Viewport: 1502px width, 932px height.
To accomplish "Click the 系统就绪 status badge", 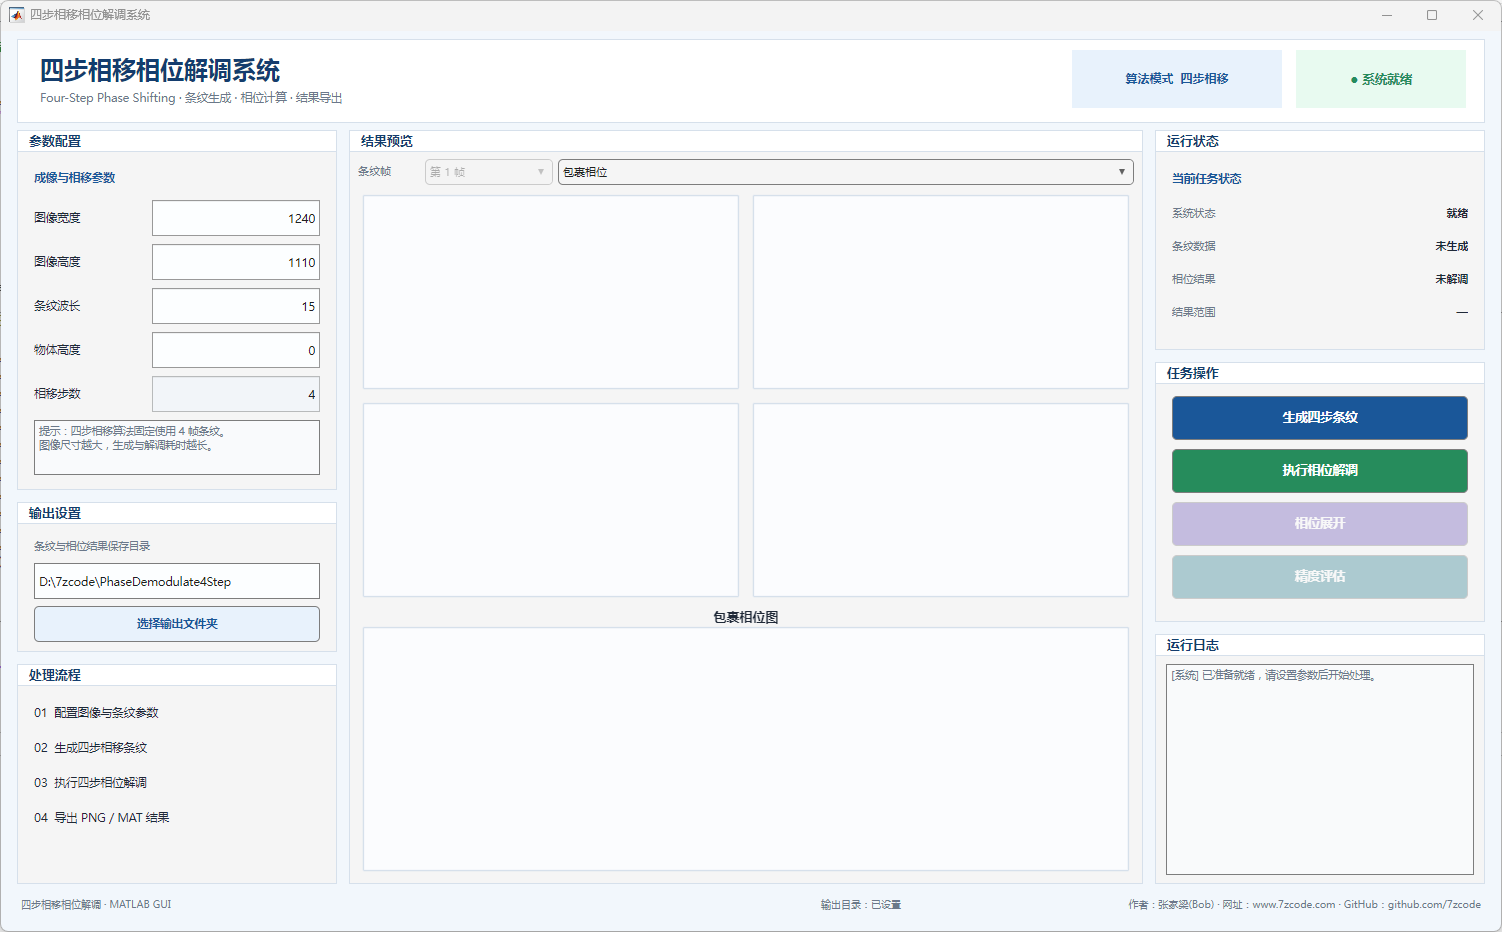I will pos(1381,79).
